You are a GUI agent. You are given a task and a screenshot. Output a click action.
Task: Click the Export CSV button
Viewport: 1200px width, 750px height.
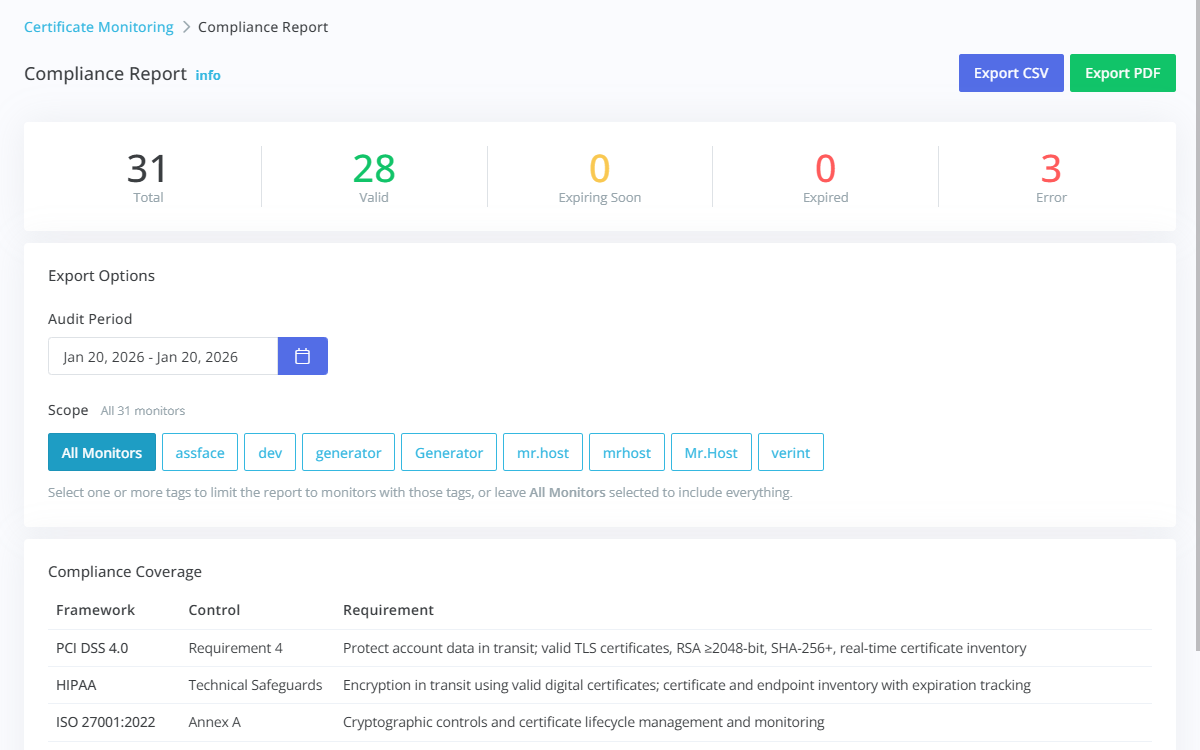[x=1010, y=72]
